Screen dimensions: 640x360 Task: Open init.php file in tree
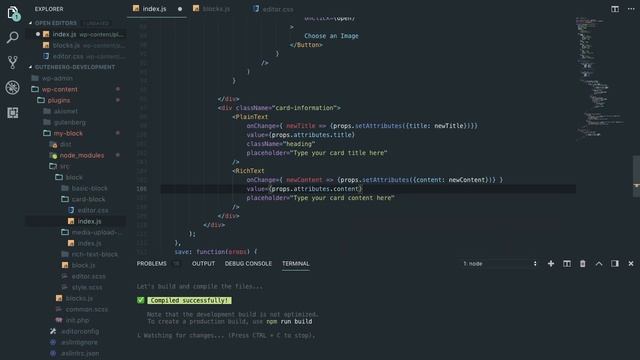[x=77, y=320]
